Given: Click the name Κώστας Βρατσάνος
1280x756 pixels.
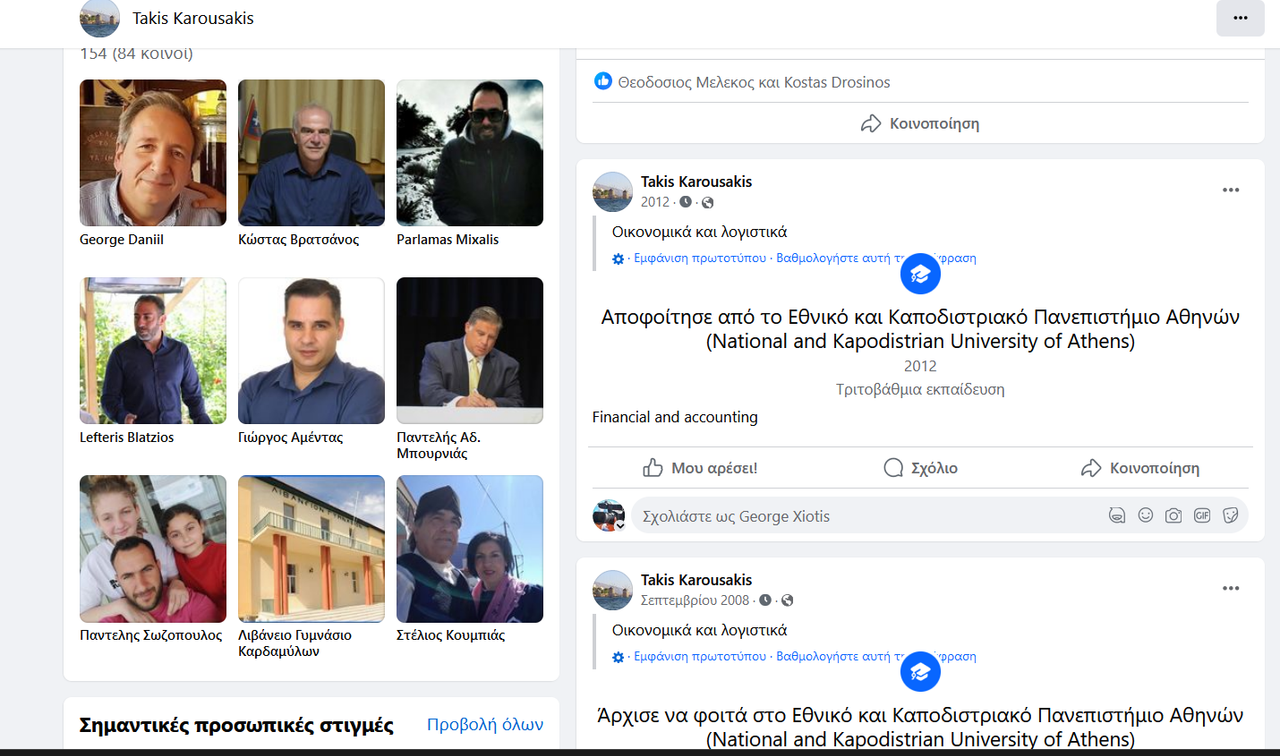Looking at the screenshot, I should [299, 240].
